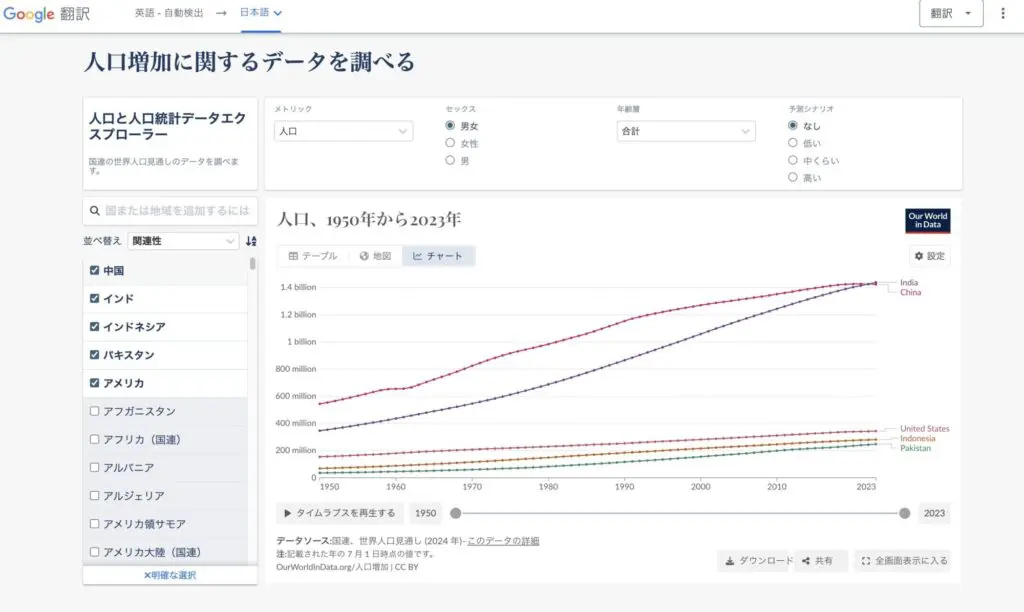1024x612 pixels.
Task: Play the timelapse animation
Action: [x=340, y=513]
